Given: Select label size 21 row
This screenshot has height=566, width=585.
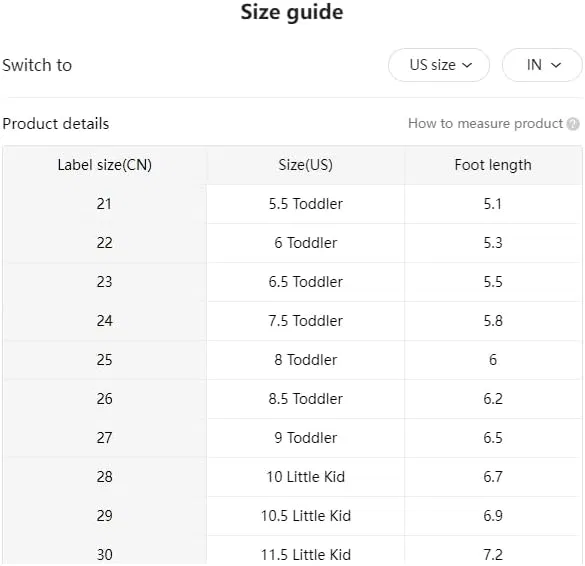Looking at the screenshot, I should [x=292, y=204].
